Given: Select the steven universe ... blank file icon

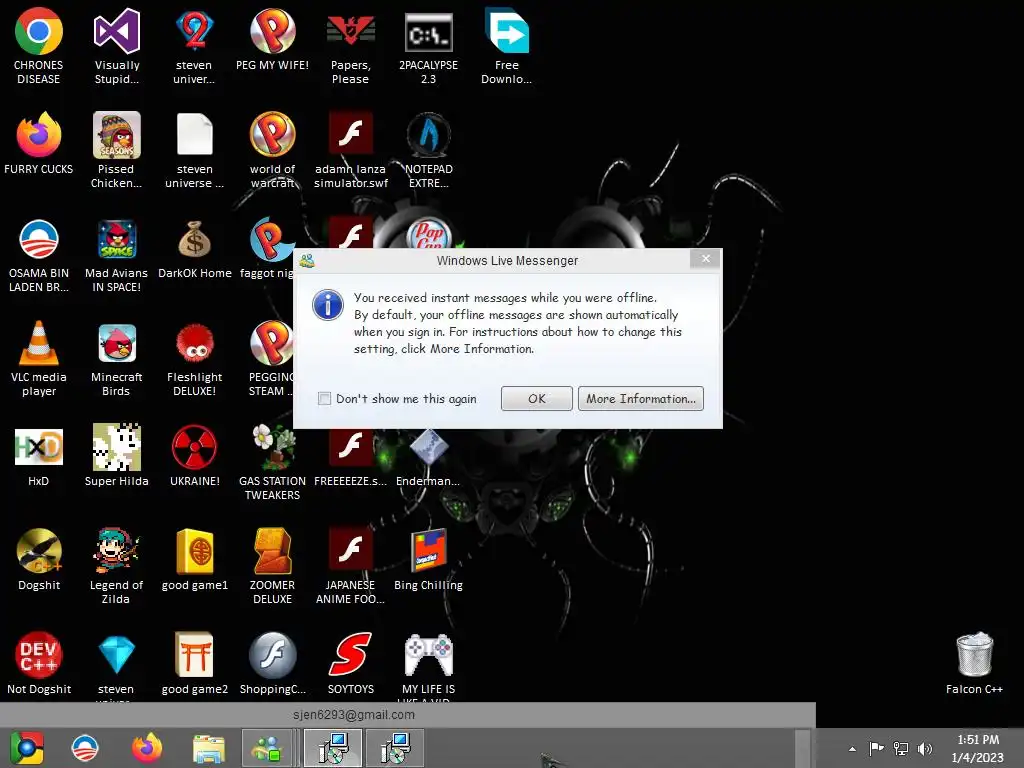Looking at the screenshot, I should pos(195,150).
